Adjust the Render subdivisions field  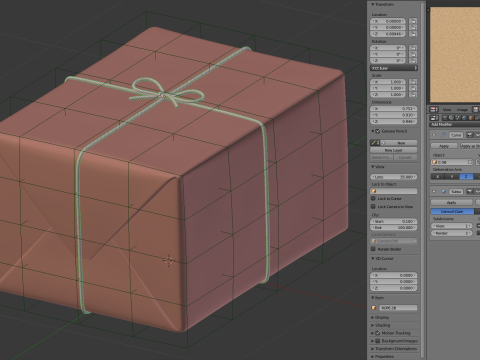pyautogui.click(x=452, y=233)
